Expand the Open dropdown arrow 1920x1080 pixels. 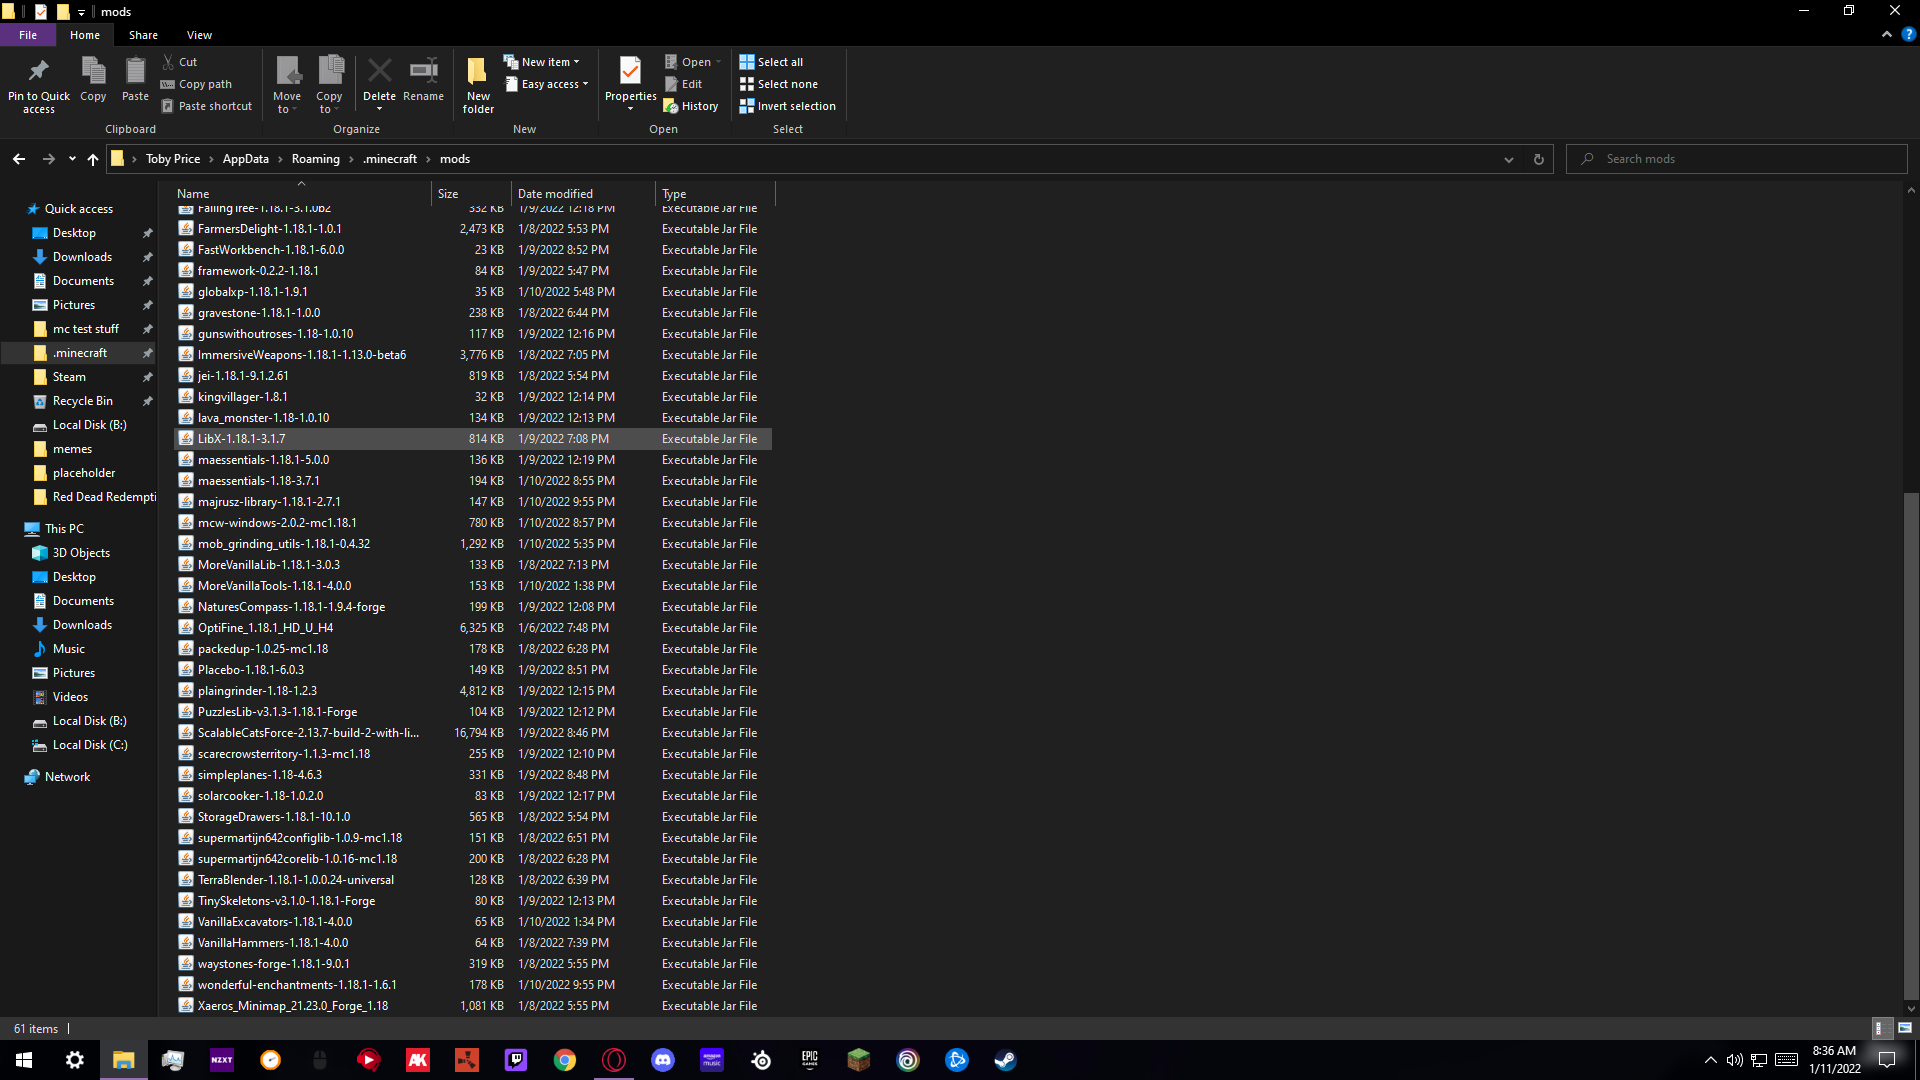718,62
